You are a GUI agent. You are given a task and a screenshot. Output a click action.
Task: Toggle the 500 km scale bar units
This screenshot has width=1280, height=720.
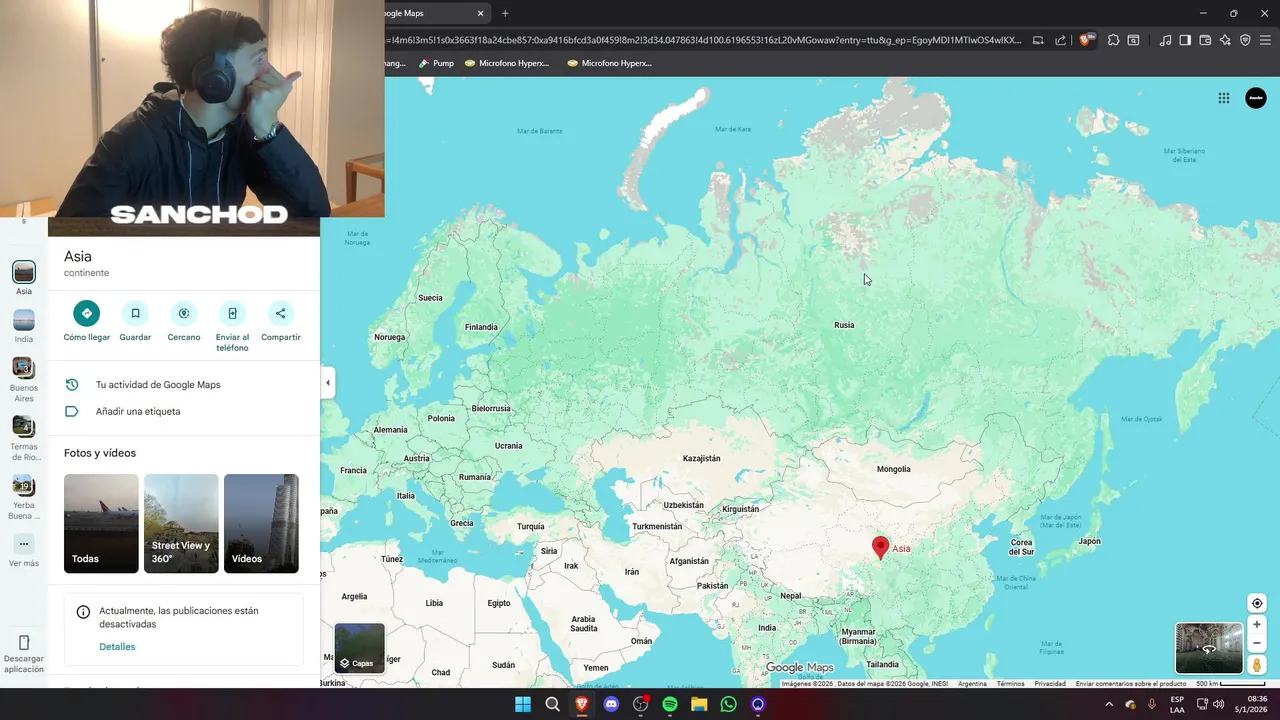coord(1232,684)
